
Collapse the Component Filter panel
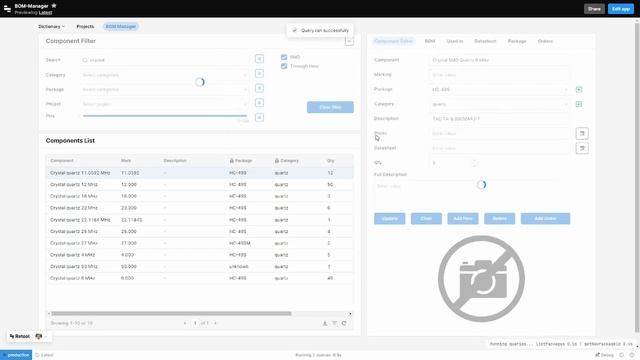pyautogui.click(x=349, y=41)
